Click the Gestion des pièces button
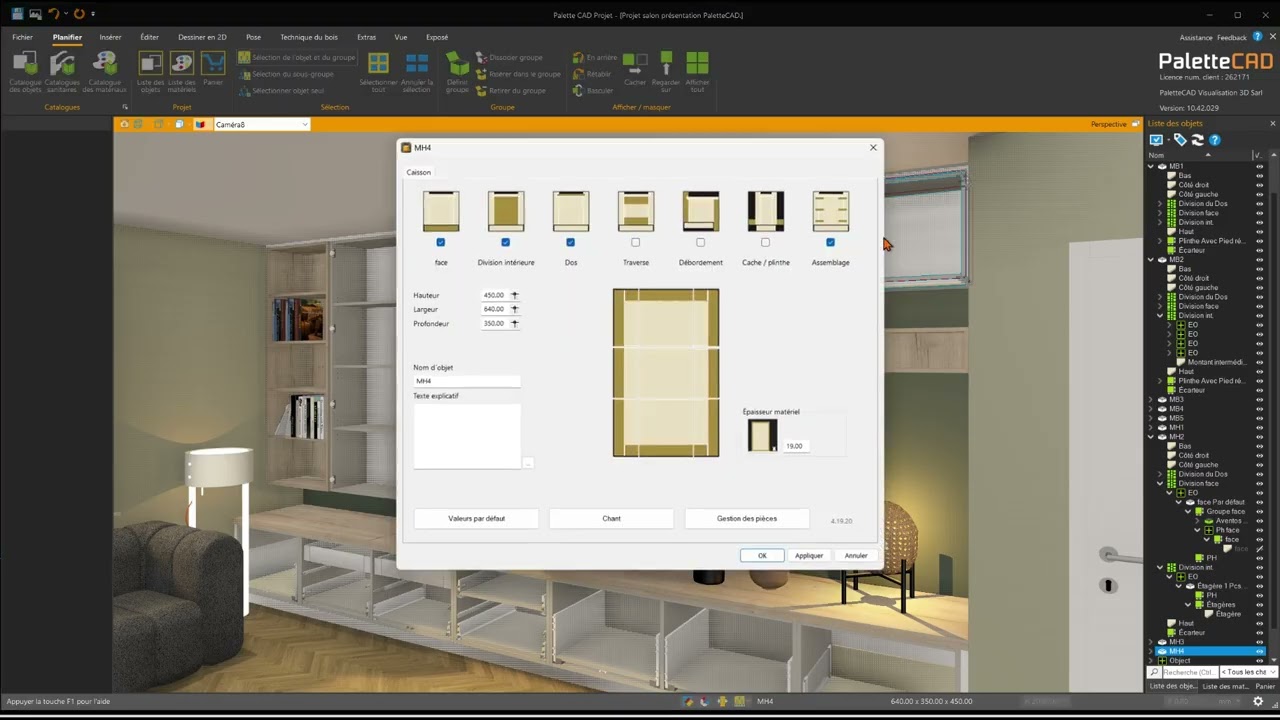 747,518
